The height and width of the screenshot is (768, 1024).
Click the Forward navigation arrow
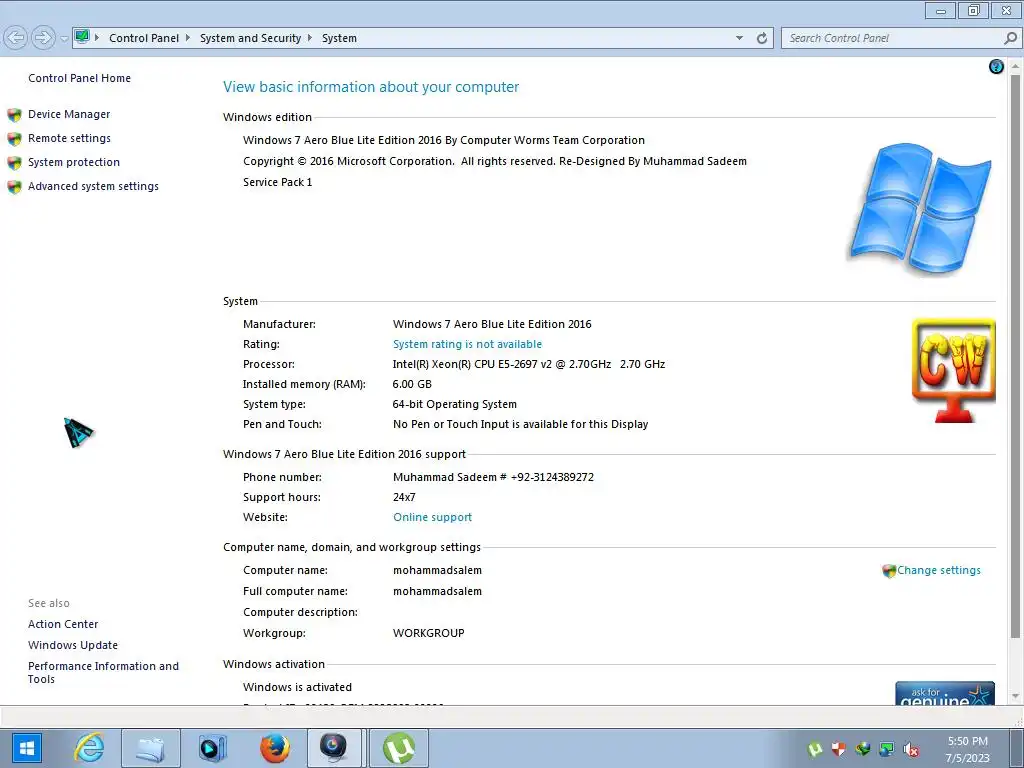point(43,38)
